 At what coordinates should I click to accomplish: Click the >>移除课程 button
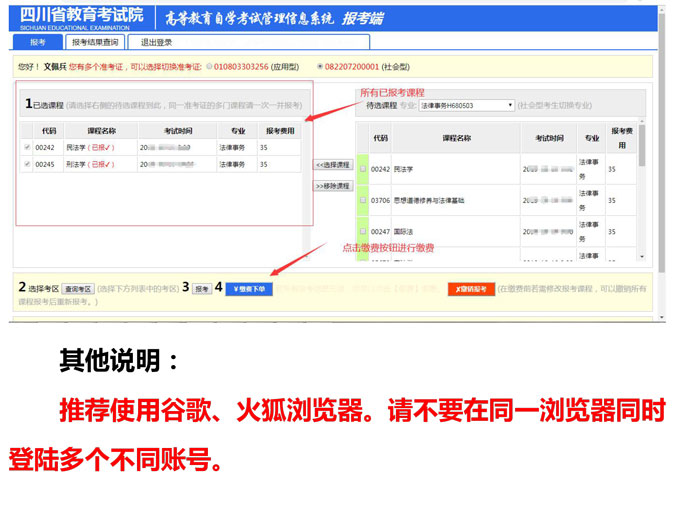(333, 186)
